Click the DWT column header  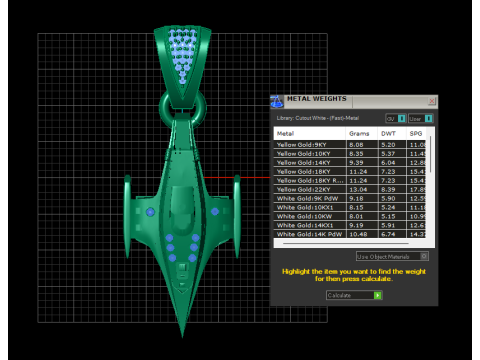pos(392,133)
